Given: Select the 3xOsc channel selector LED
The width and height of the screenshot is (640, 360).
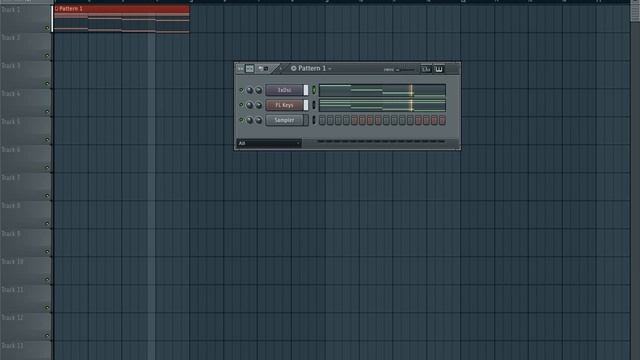Looking at the screenshot, I should (314, 90).
